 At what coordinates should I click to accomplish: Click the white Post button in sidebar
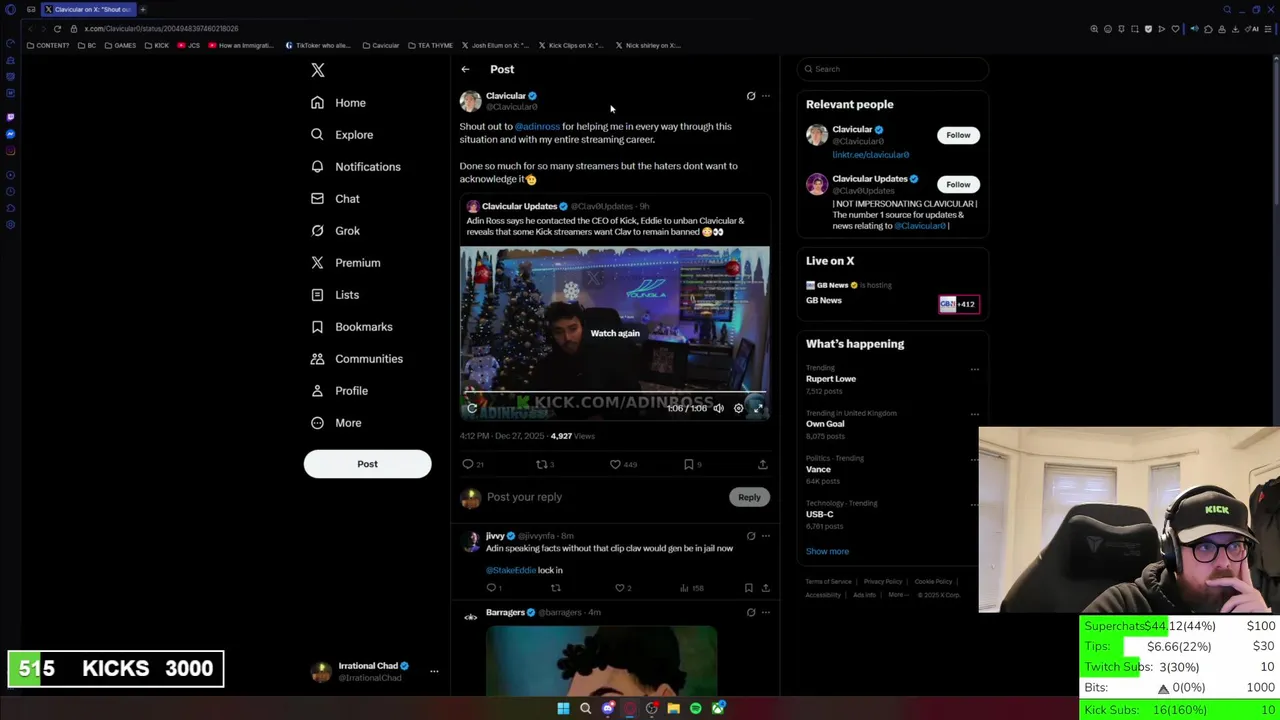367,464
